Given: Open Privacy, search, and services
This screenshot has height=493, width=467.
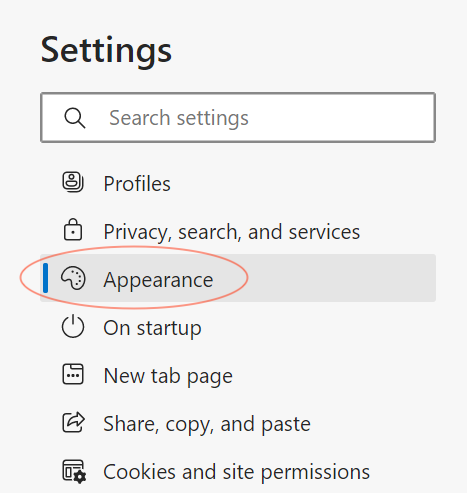Looking at the screenshot, I should tap(238, 231).
